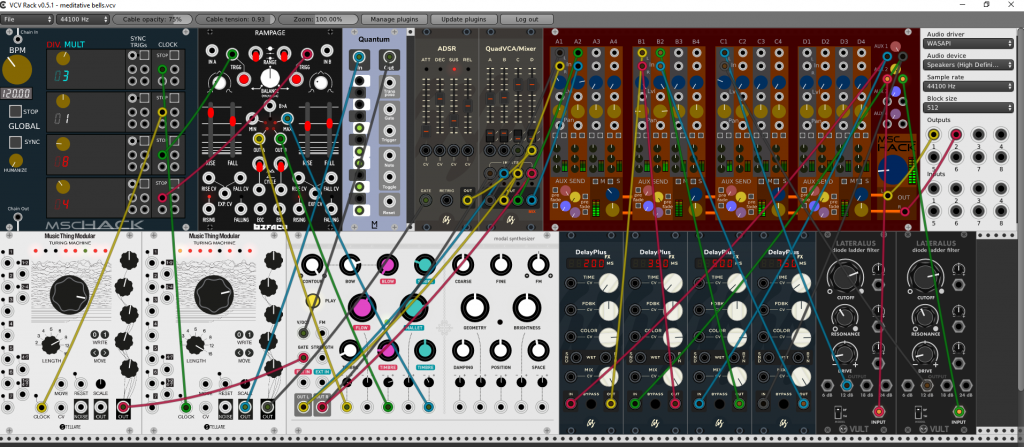Click the yellow PLAY button on modal synthesizer
This screenshot has width=1024, height=447.
(313, 301)
